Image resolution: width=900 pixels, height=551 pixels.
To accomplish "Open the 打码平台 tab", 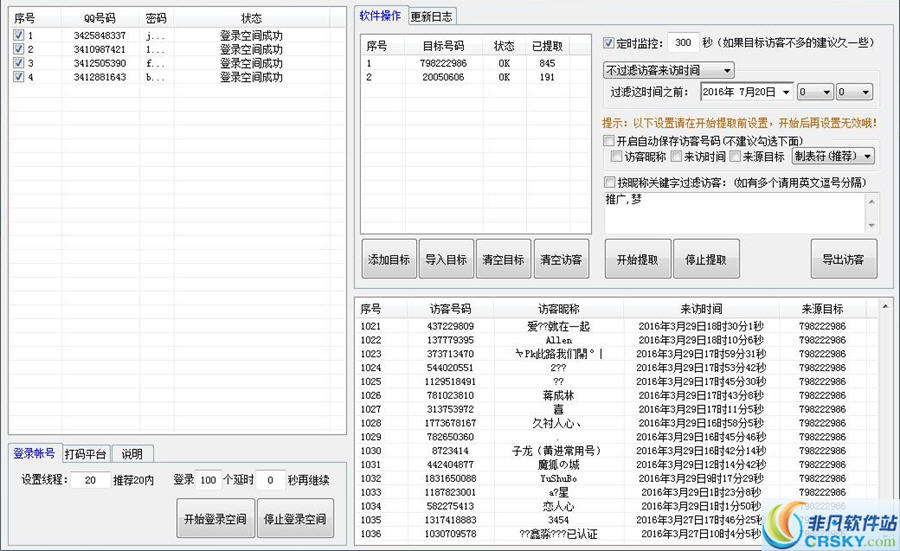I will pos(86,454).
